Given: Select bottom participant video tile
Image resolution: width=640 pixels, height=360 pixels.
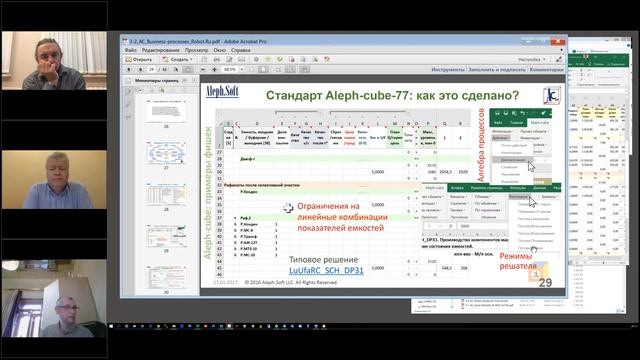Looking at the screenshot, I should (x=54, y=298).
